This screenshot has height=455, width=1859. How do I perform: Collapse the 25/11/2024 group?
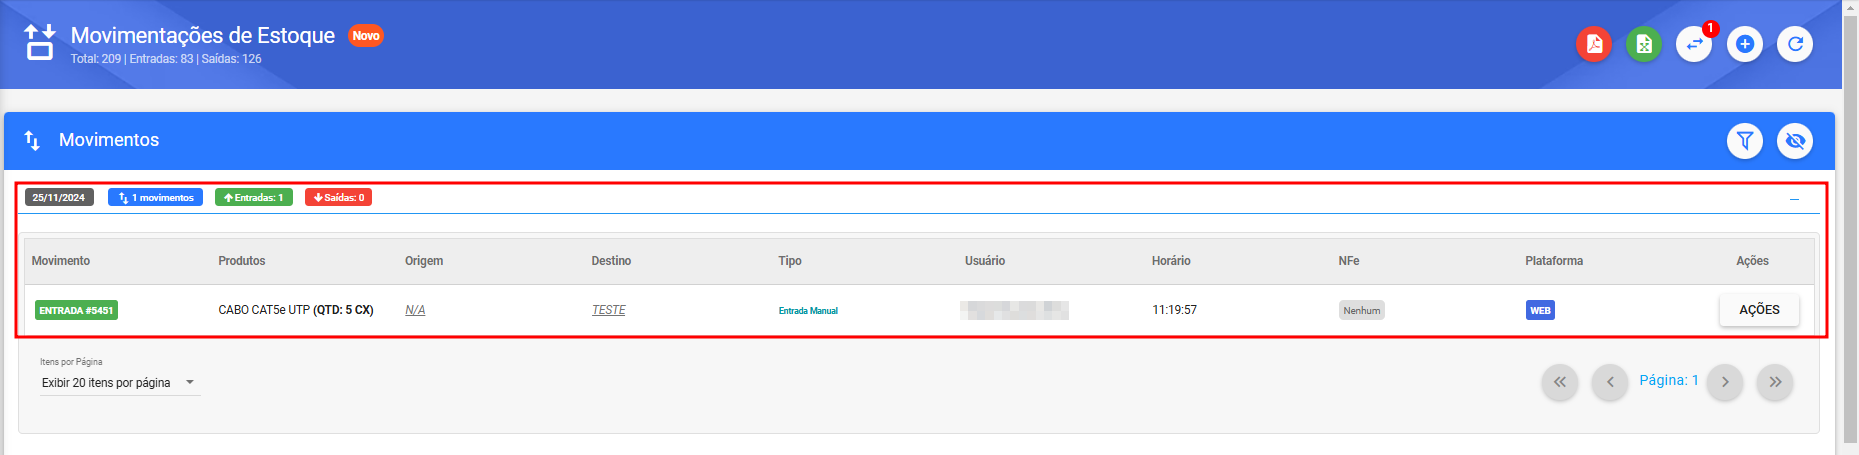point(1794,199)
